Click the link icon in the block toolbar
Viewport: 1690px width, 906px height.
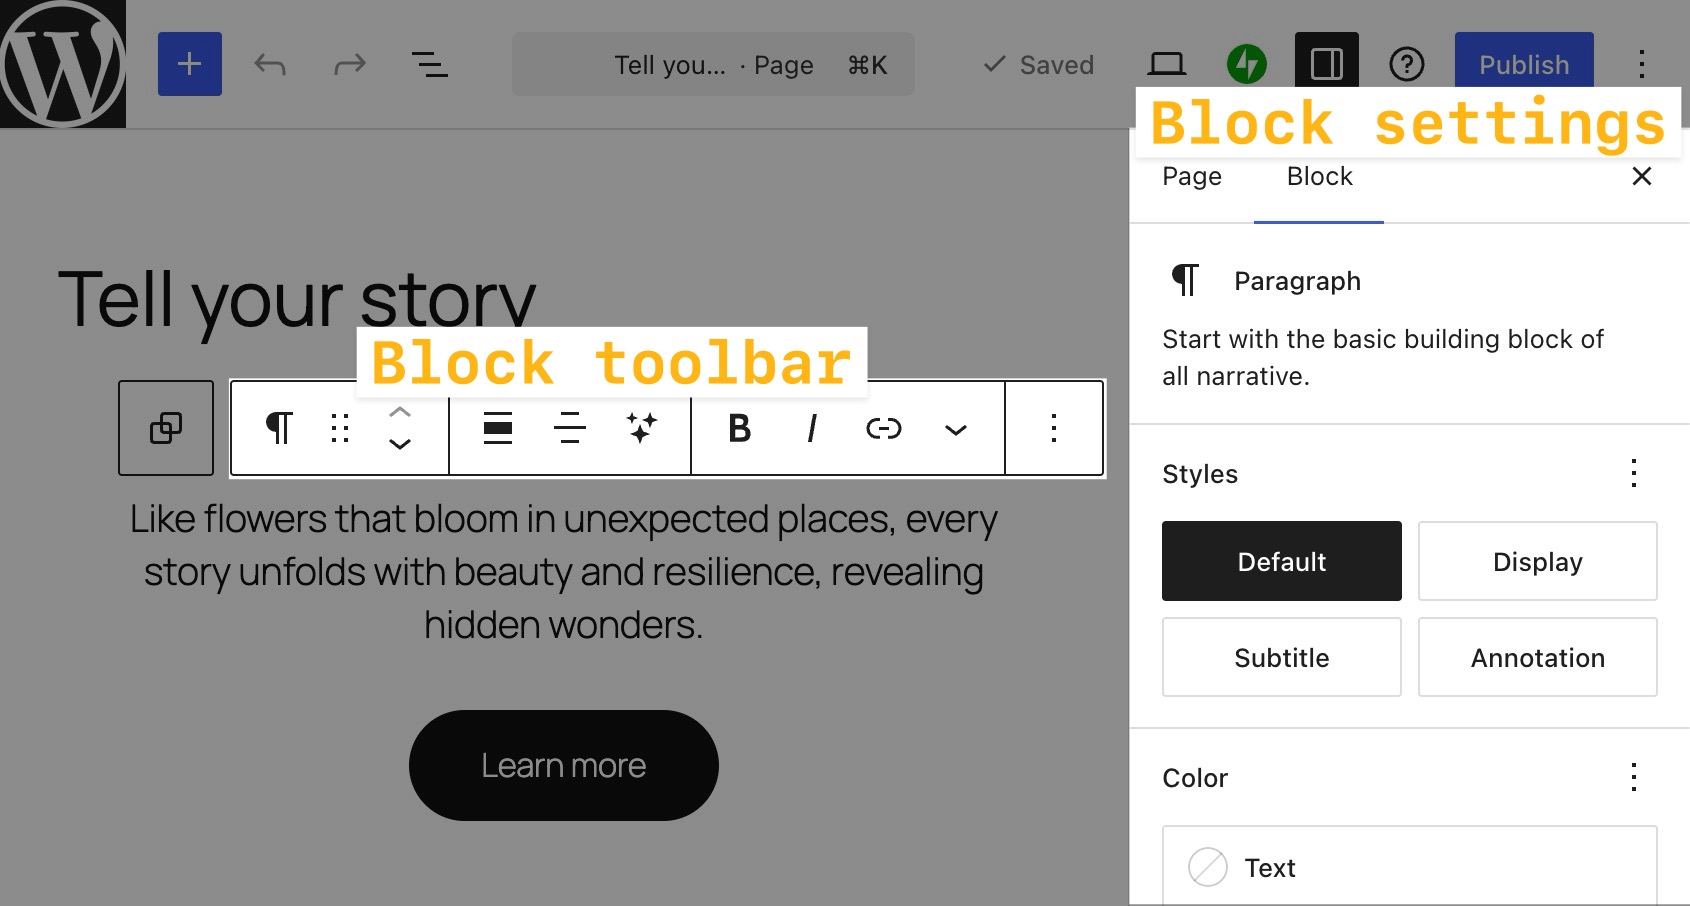pyautogui.click(x=883, y=428)
